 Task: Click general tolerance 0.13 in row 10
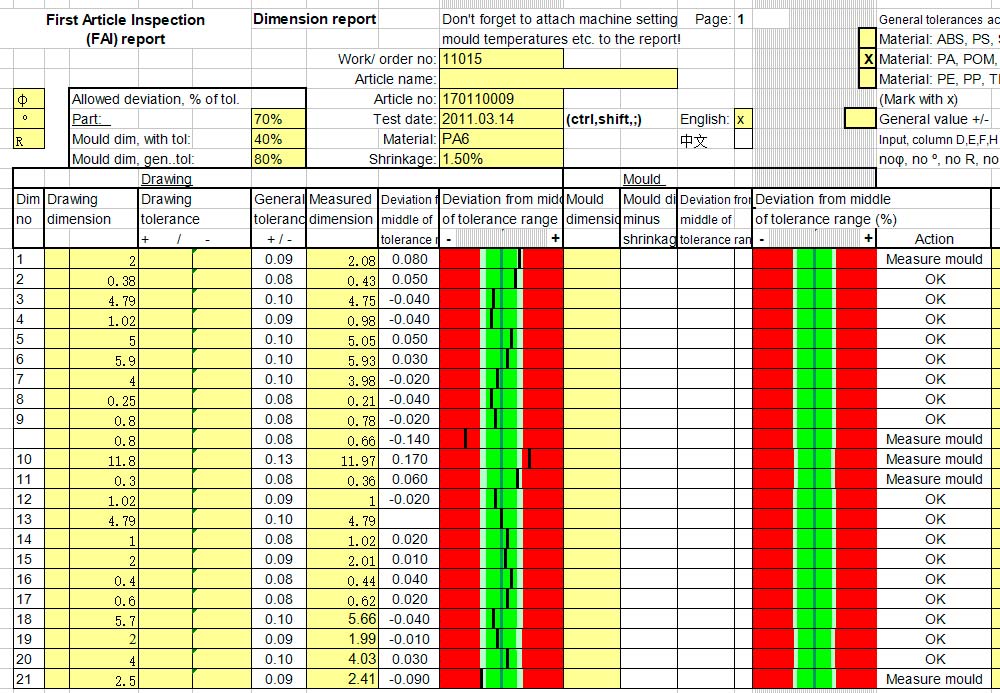(x=279, y=459)
